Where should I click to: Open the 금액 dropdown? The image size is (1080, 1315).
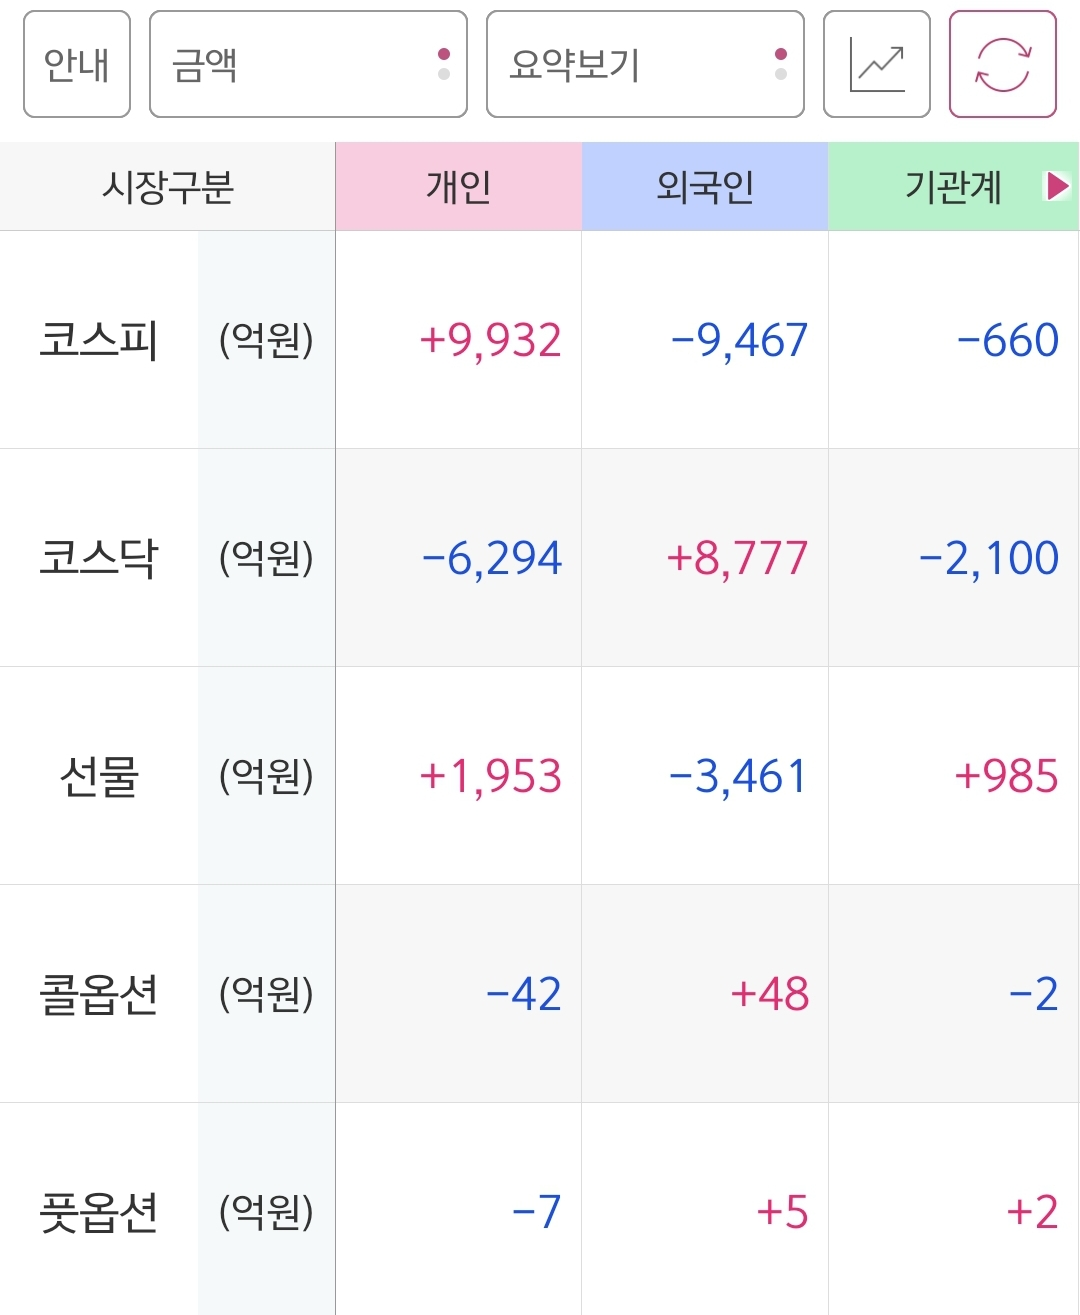coord(308,64)
